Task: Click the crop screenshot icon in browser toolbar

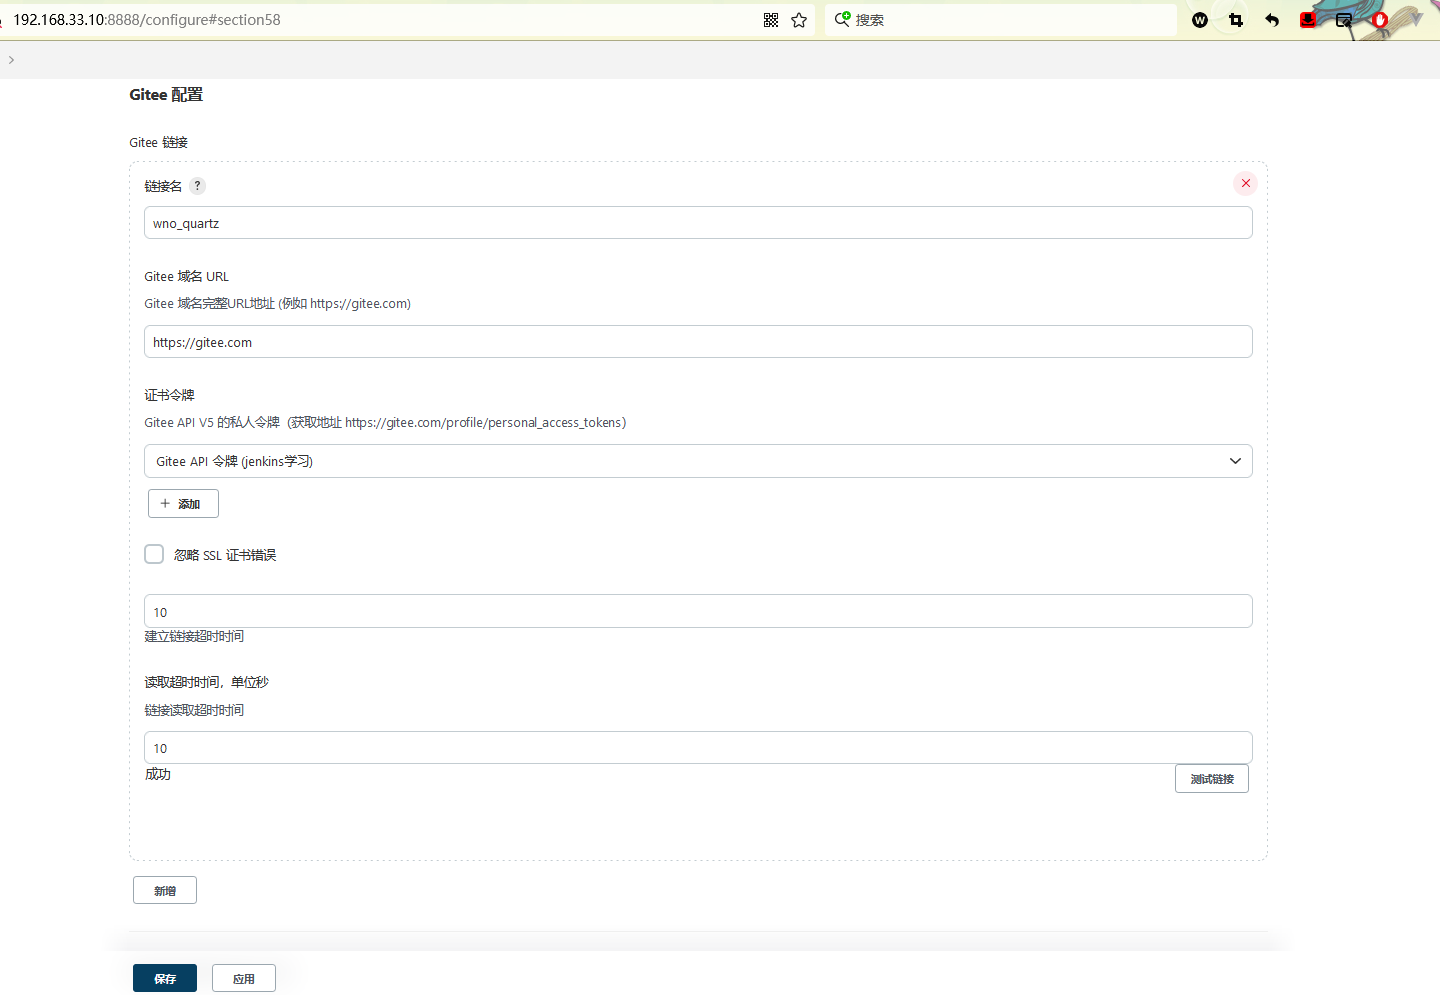Action: click(x=1236, y=20)
